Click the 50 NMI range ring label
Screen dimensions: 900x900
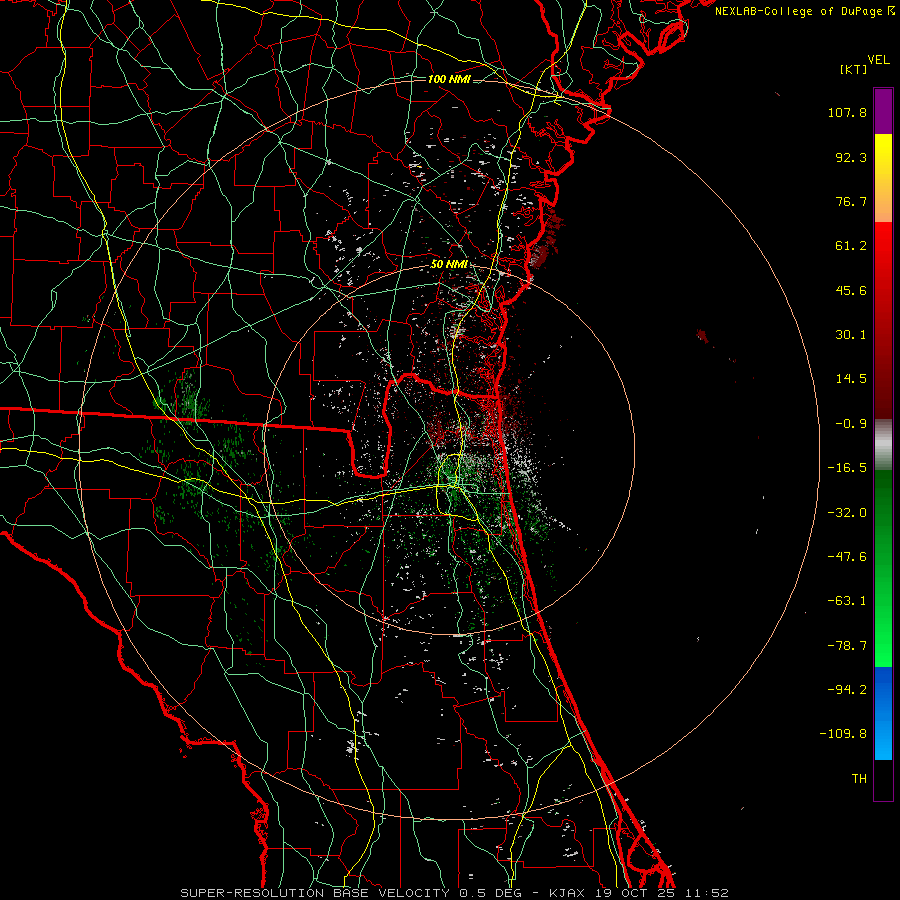pos(449,264)
